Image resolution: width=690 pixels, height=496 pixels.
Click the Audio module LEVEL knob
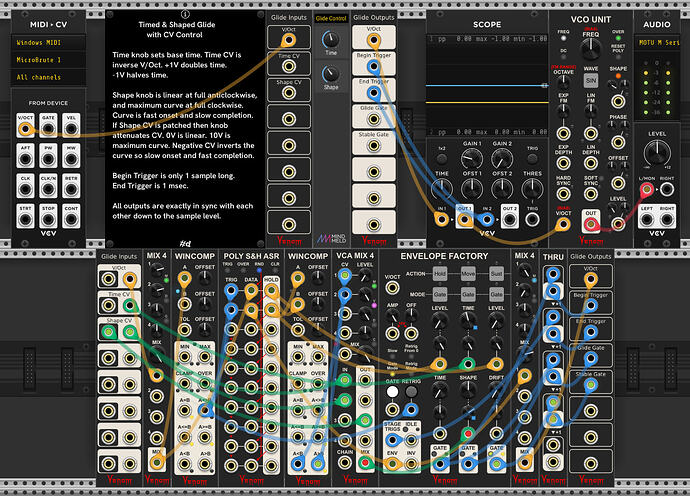[x=657, y=153]
